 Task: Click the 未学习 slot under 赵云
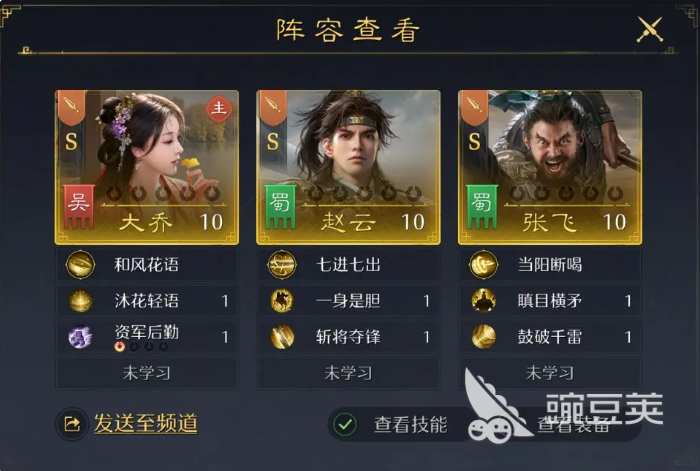348,373
